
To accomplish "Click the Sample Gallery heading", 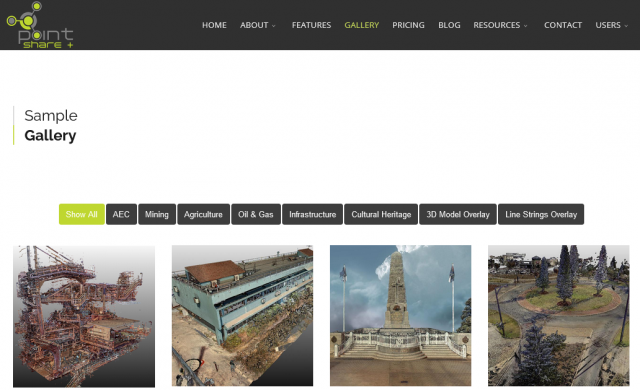I will click(51, 126).
